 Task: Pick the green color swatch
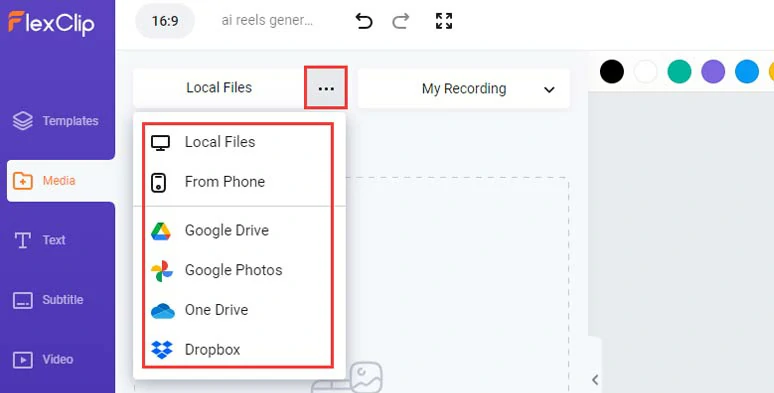coord(679,72)
